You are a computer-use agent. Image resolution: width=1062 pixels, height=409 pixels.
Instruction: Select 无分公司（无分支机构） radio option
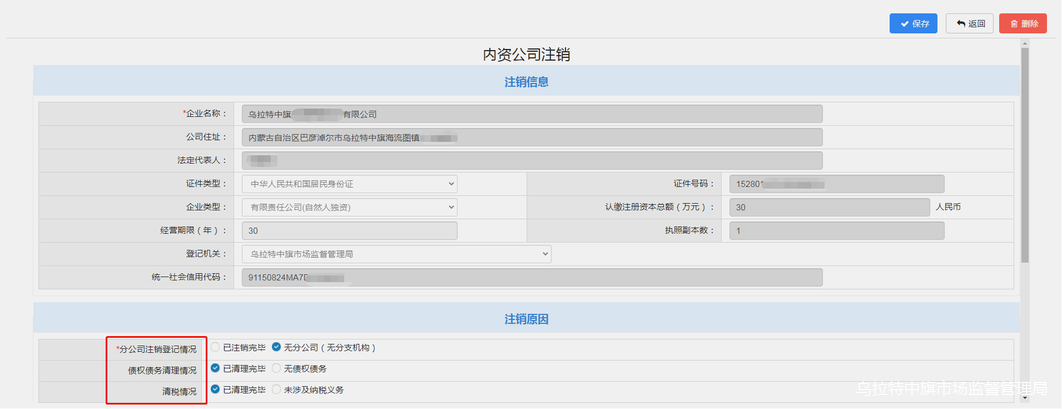277,348
